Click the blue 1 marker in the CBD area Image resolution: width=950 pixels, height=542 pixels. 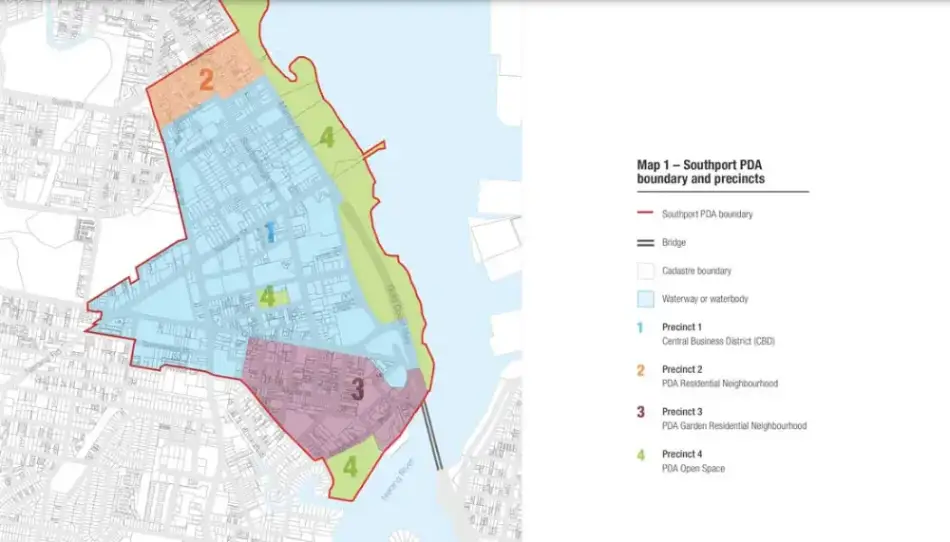pos(271,232)
